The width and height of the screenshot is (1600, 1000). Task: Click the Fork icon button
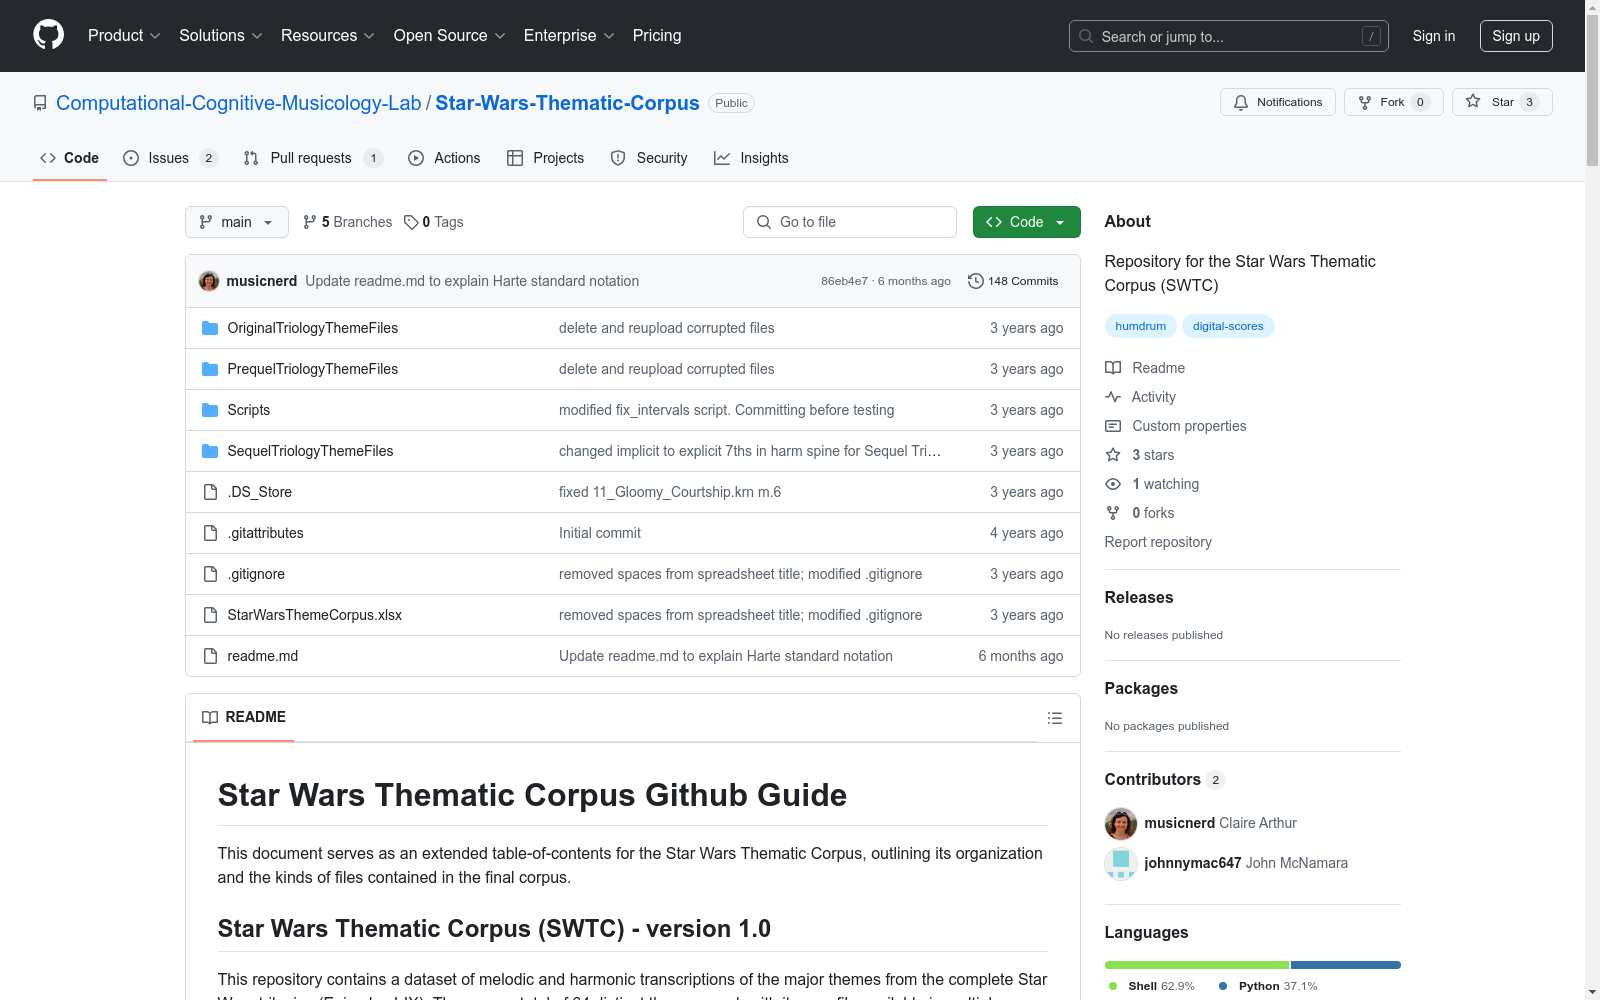tap(1365, 102)
